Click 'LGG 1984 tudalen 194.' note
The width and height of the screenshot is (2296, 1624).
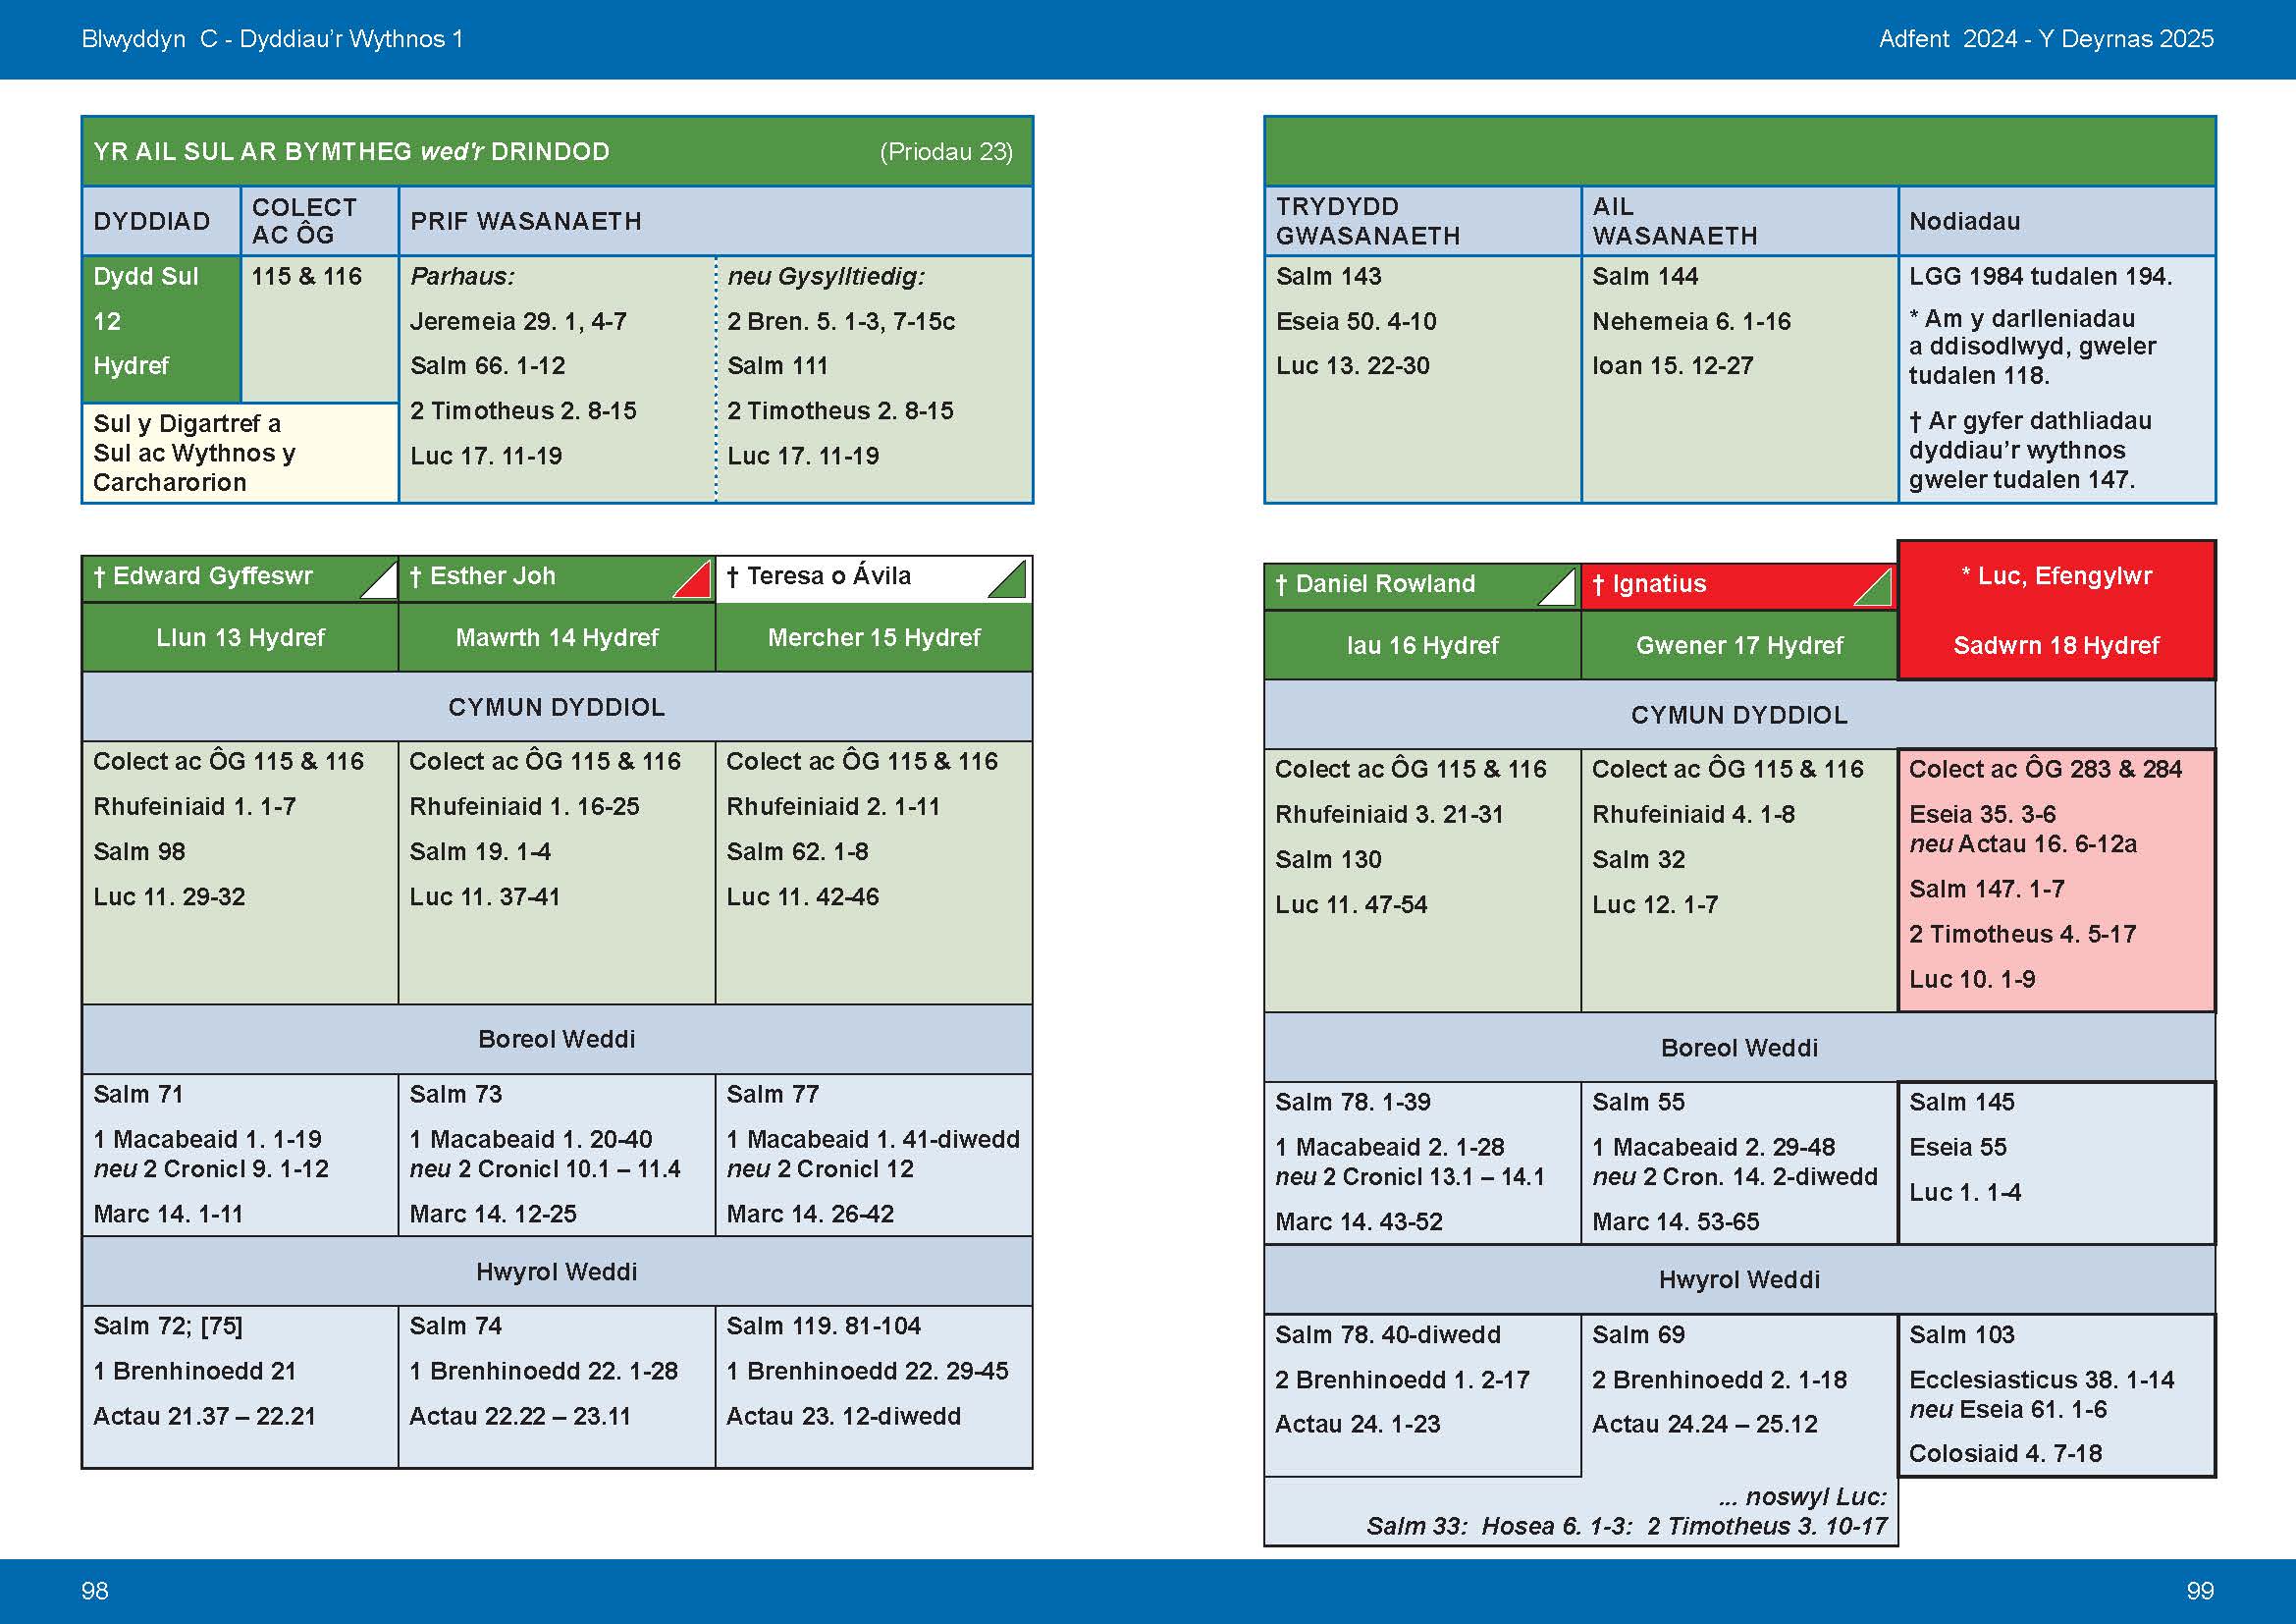click(2040, 277)
